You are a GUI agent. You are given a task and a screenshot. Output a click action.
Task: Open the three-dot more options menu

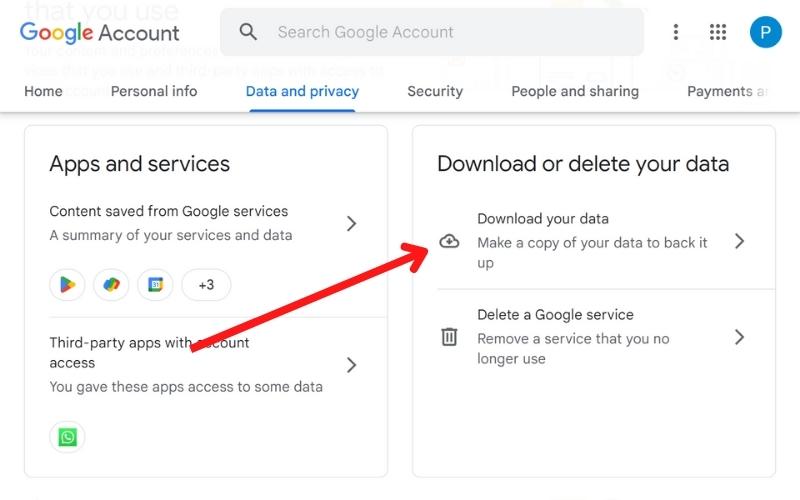[676, 32]
